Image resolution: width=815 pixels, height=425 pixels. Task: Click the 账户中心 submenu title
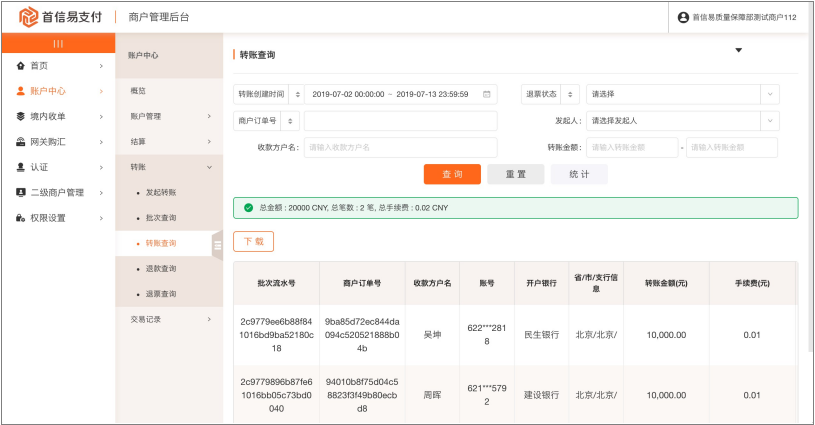pos(143,55)
